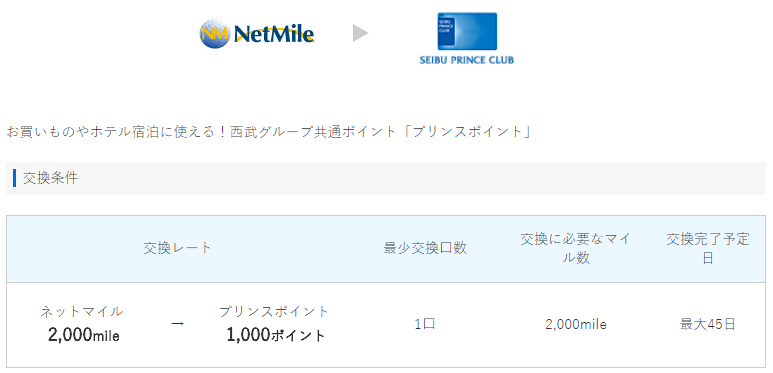Click the 2,000mile bold rate value
Image resolution: width=773 pixels, height=373 pixels.
pos(84,336)
